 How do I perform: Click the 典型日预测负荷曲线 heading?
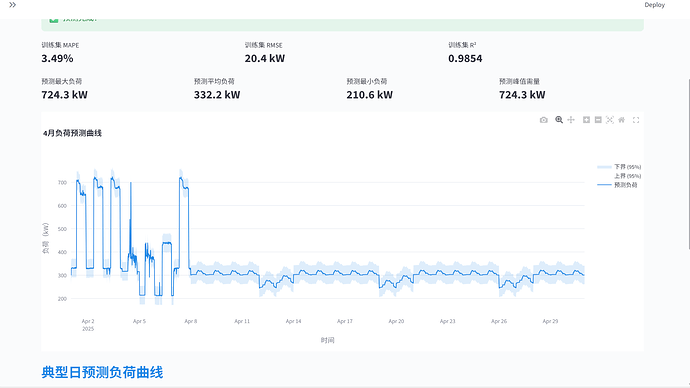102,372
